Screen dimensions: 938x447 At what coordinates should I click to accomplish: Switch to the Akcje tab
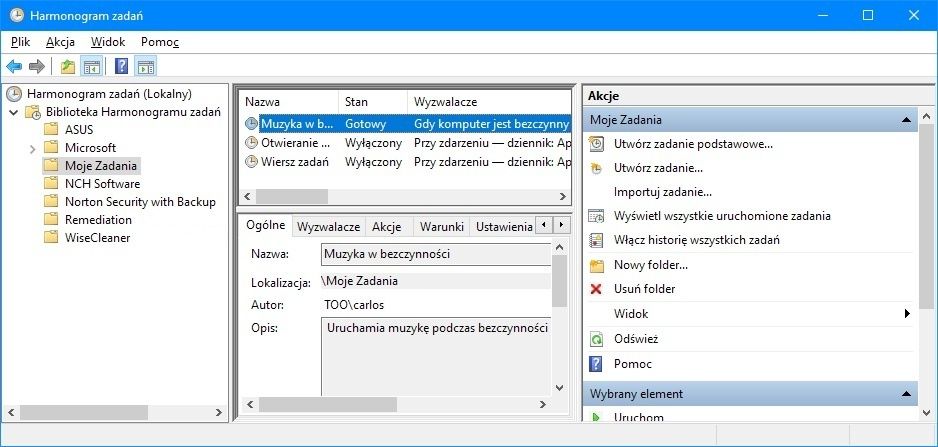386,227
